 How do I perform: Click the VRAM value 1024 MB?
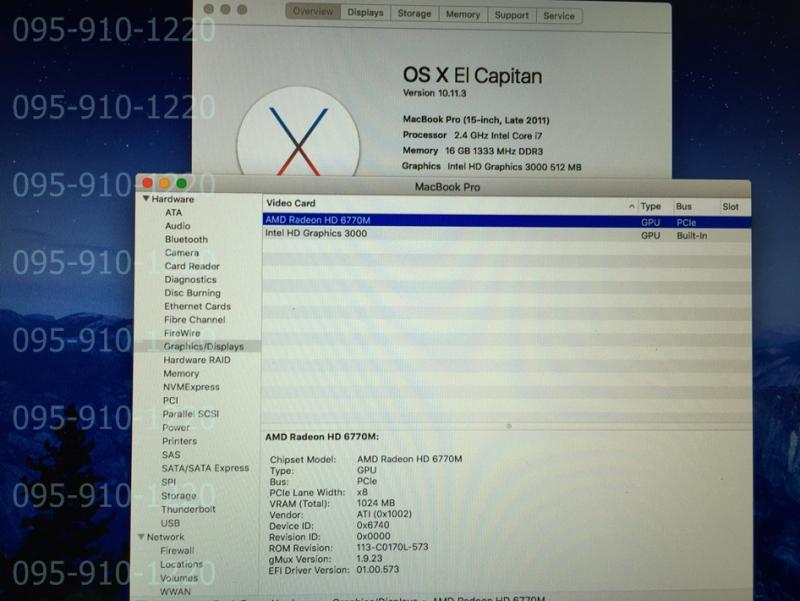tap(376, 503)
